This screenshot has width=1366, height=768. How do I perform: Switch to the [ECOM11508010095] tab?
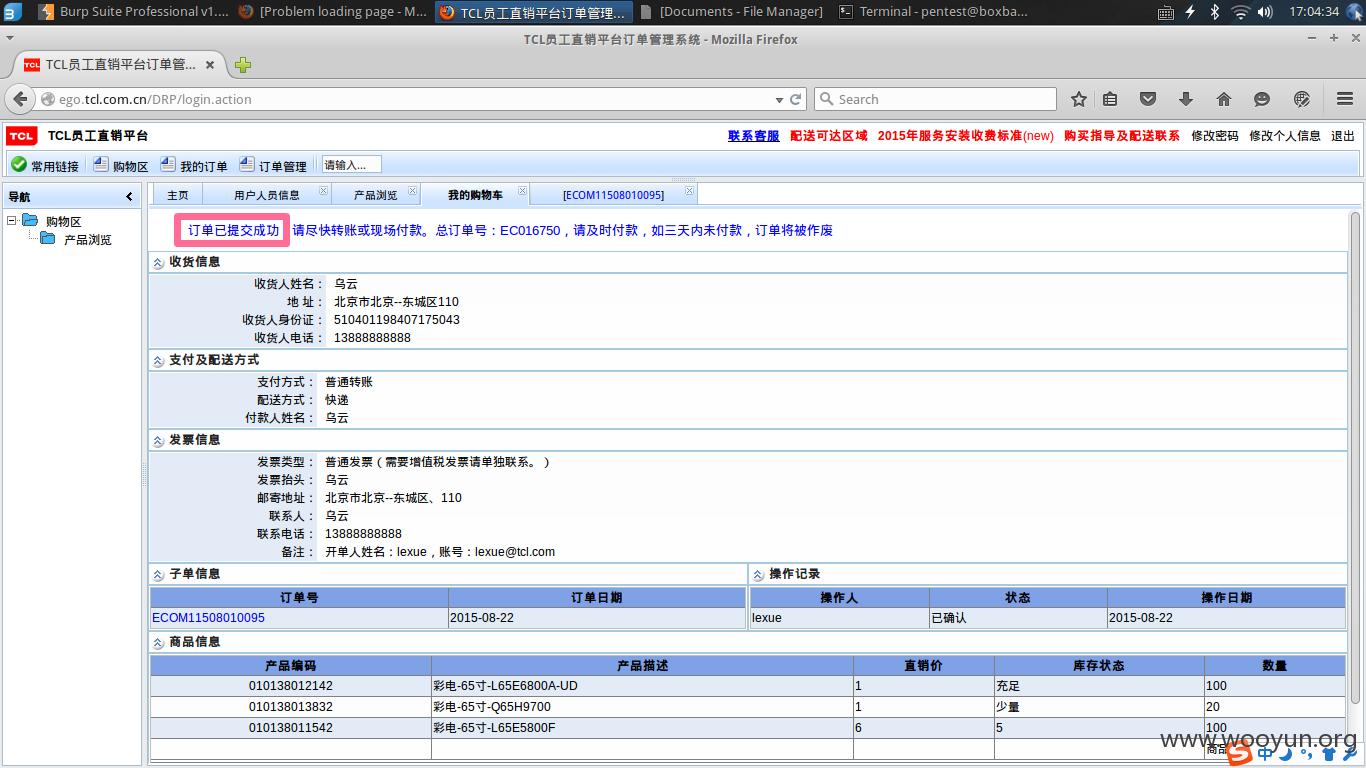coord(613,195)
